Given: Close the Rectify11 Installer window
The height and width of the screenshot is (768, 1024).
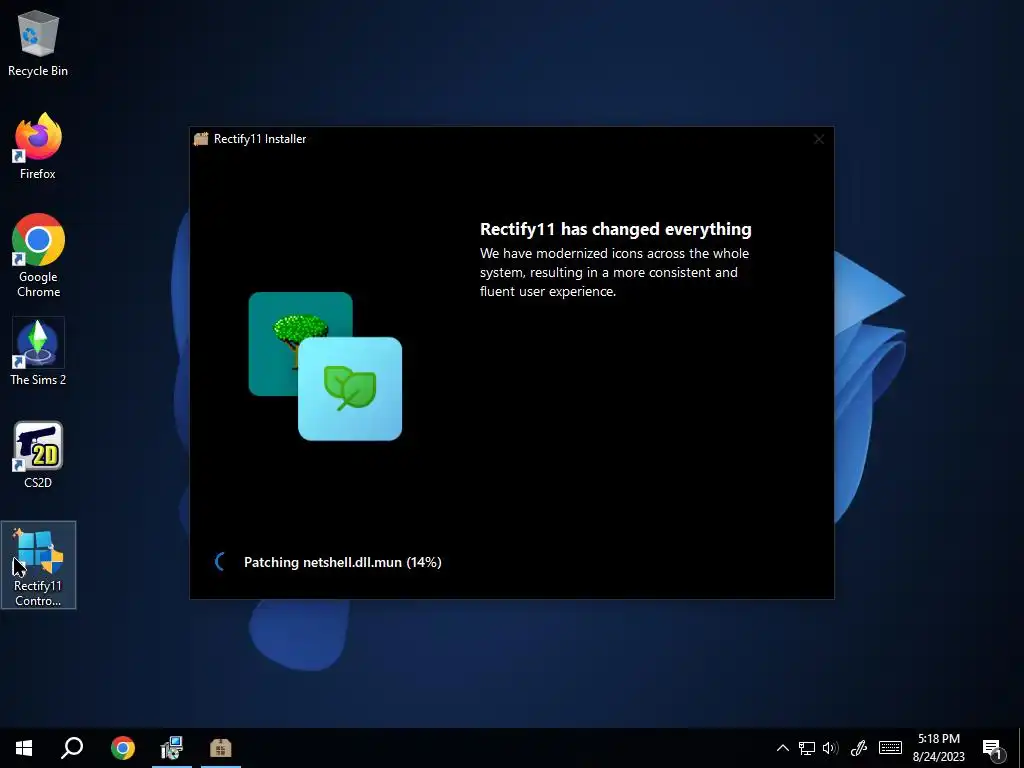Looking at the screenshot, I should click(x=819, y=139).
